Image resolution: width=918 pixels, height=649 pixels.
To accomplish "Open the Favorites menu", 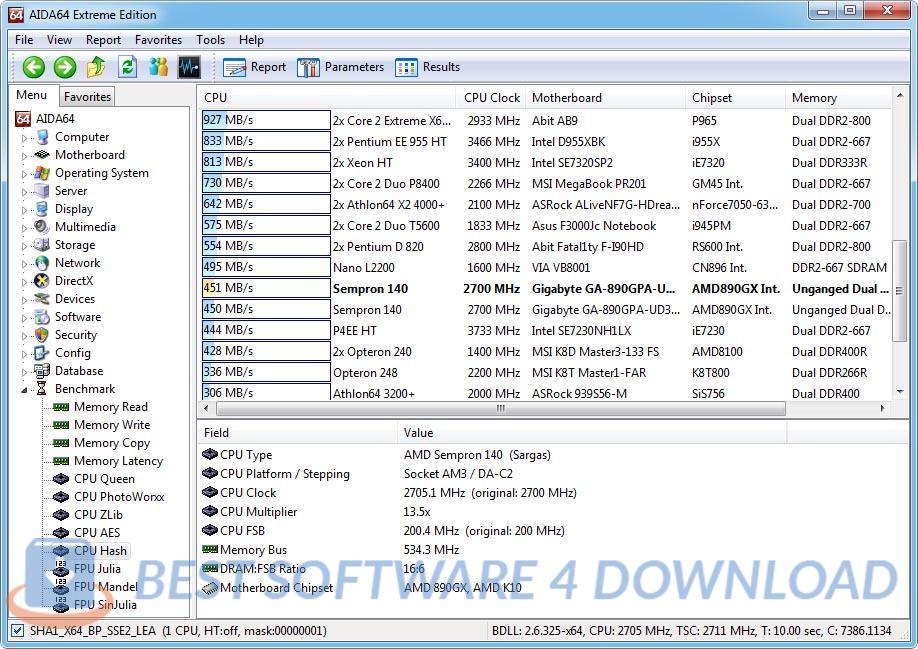I will [158, 40].
